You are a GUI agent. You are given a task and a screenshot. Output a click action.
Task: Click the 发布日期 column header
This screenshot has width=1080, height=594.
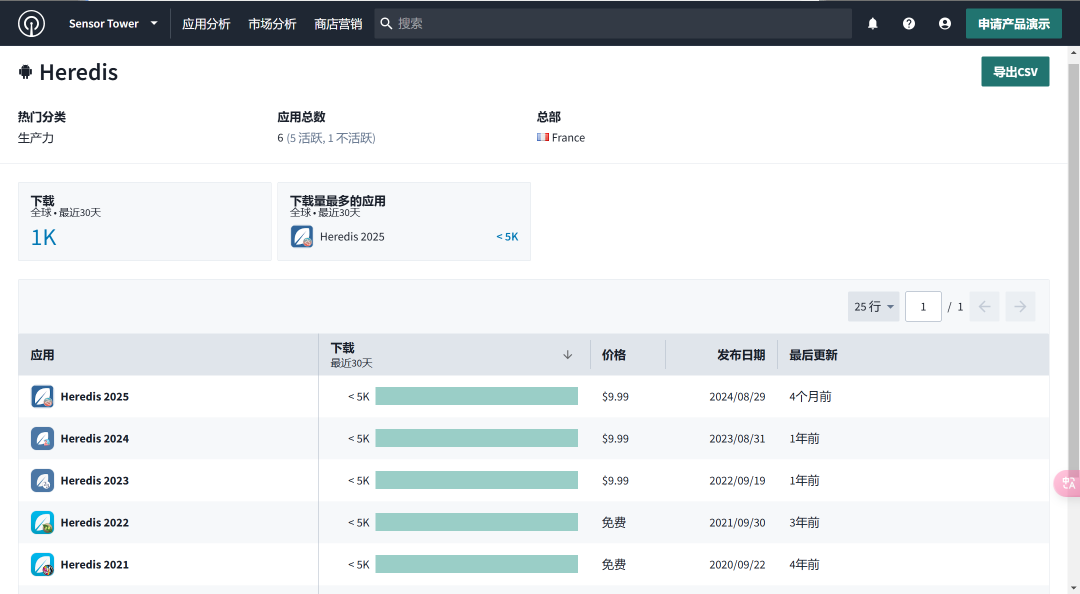pos(722,355)
